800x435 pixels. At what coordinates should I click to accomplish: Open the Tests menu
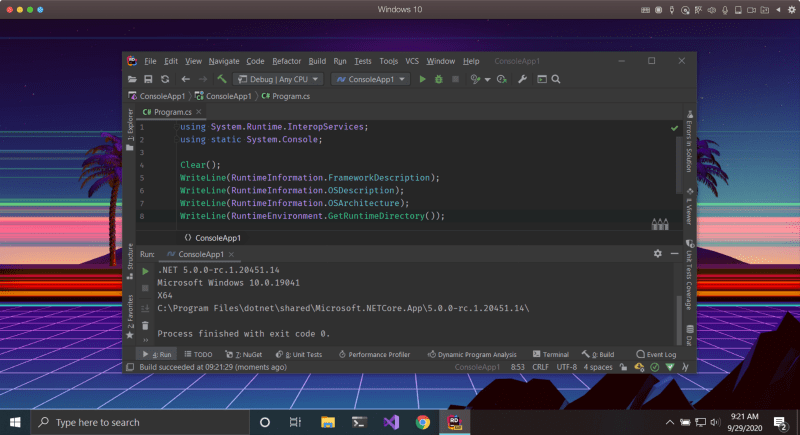pos(363,61)
